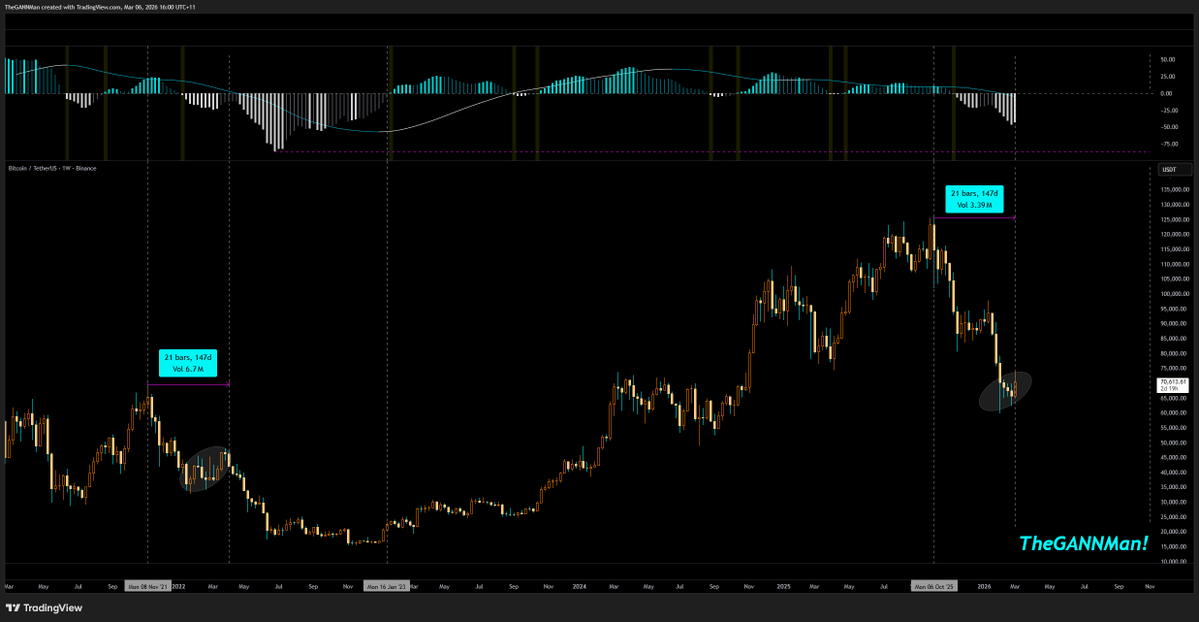Click the 30,000.00 price axis label
The width and height of the screenshot is (1199, 622).
click(x=1175, y=503)
